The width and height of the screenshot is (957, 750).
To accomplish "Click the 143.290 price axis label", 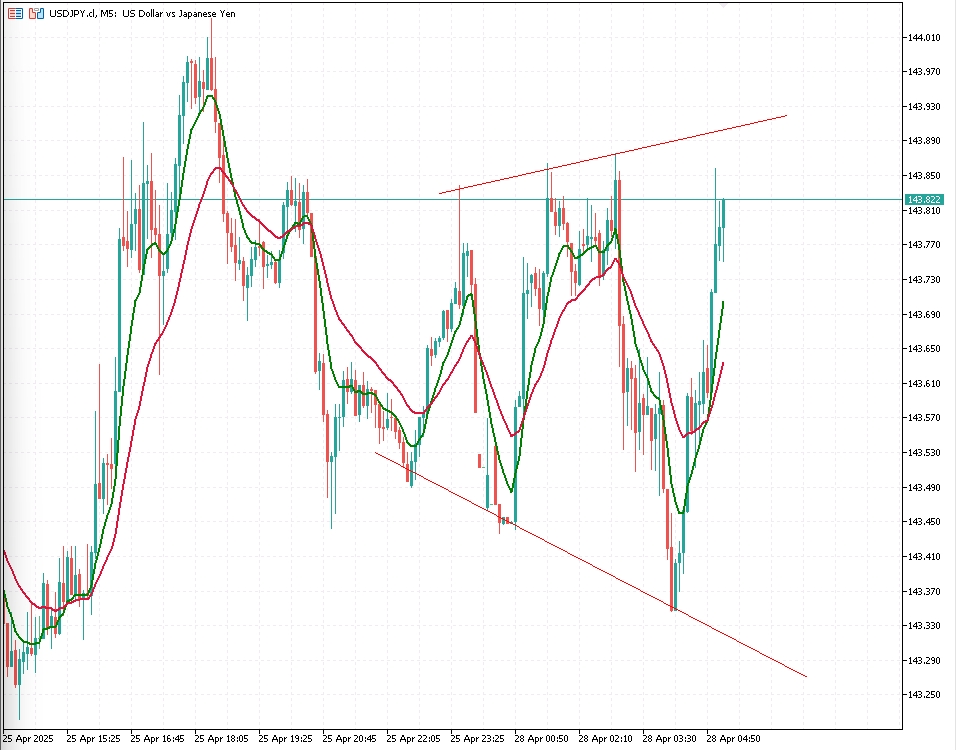I will point(924,660).
